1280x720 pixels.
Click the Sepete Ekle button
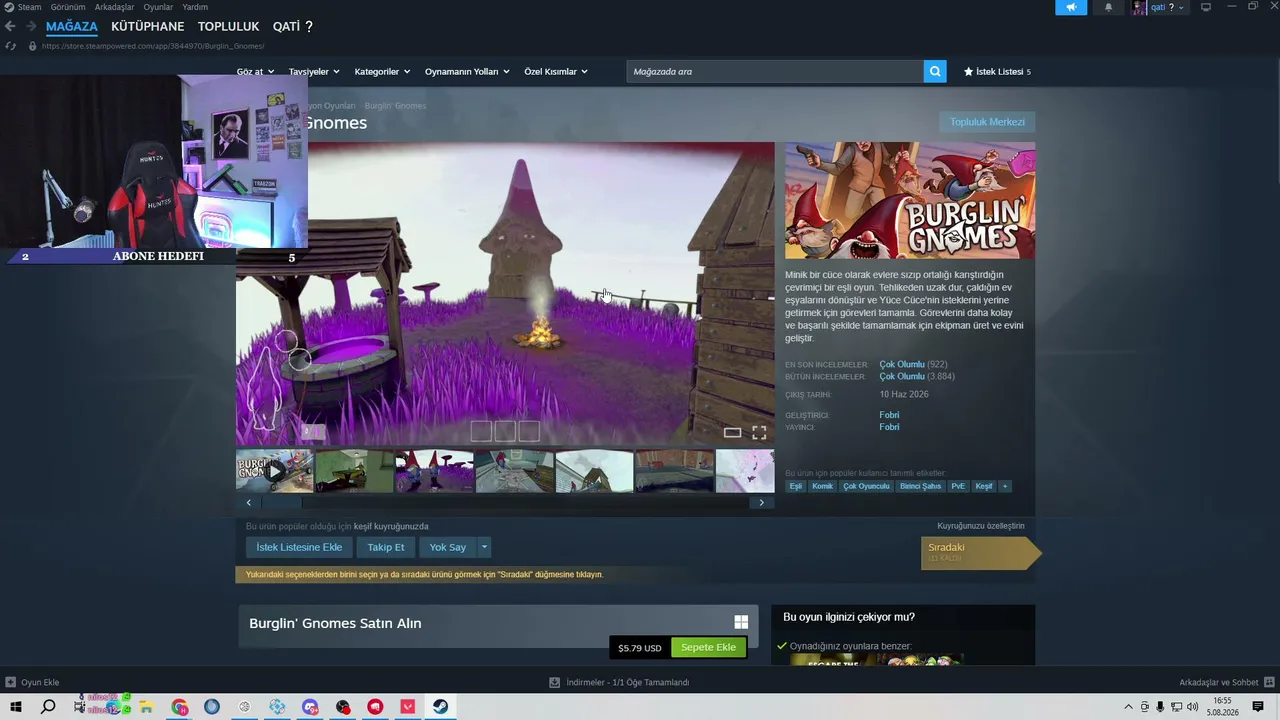click(x=708, y=647)
